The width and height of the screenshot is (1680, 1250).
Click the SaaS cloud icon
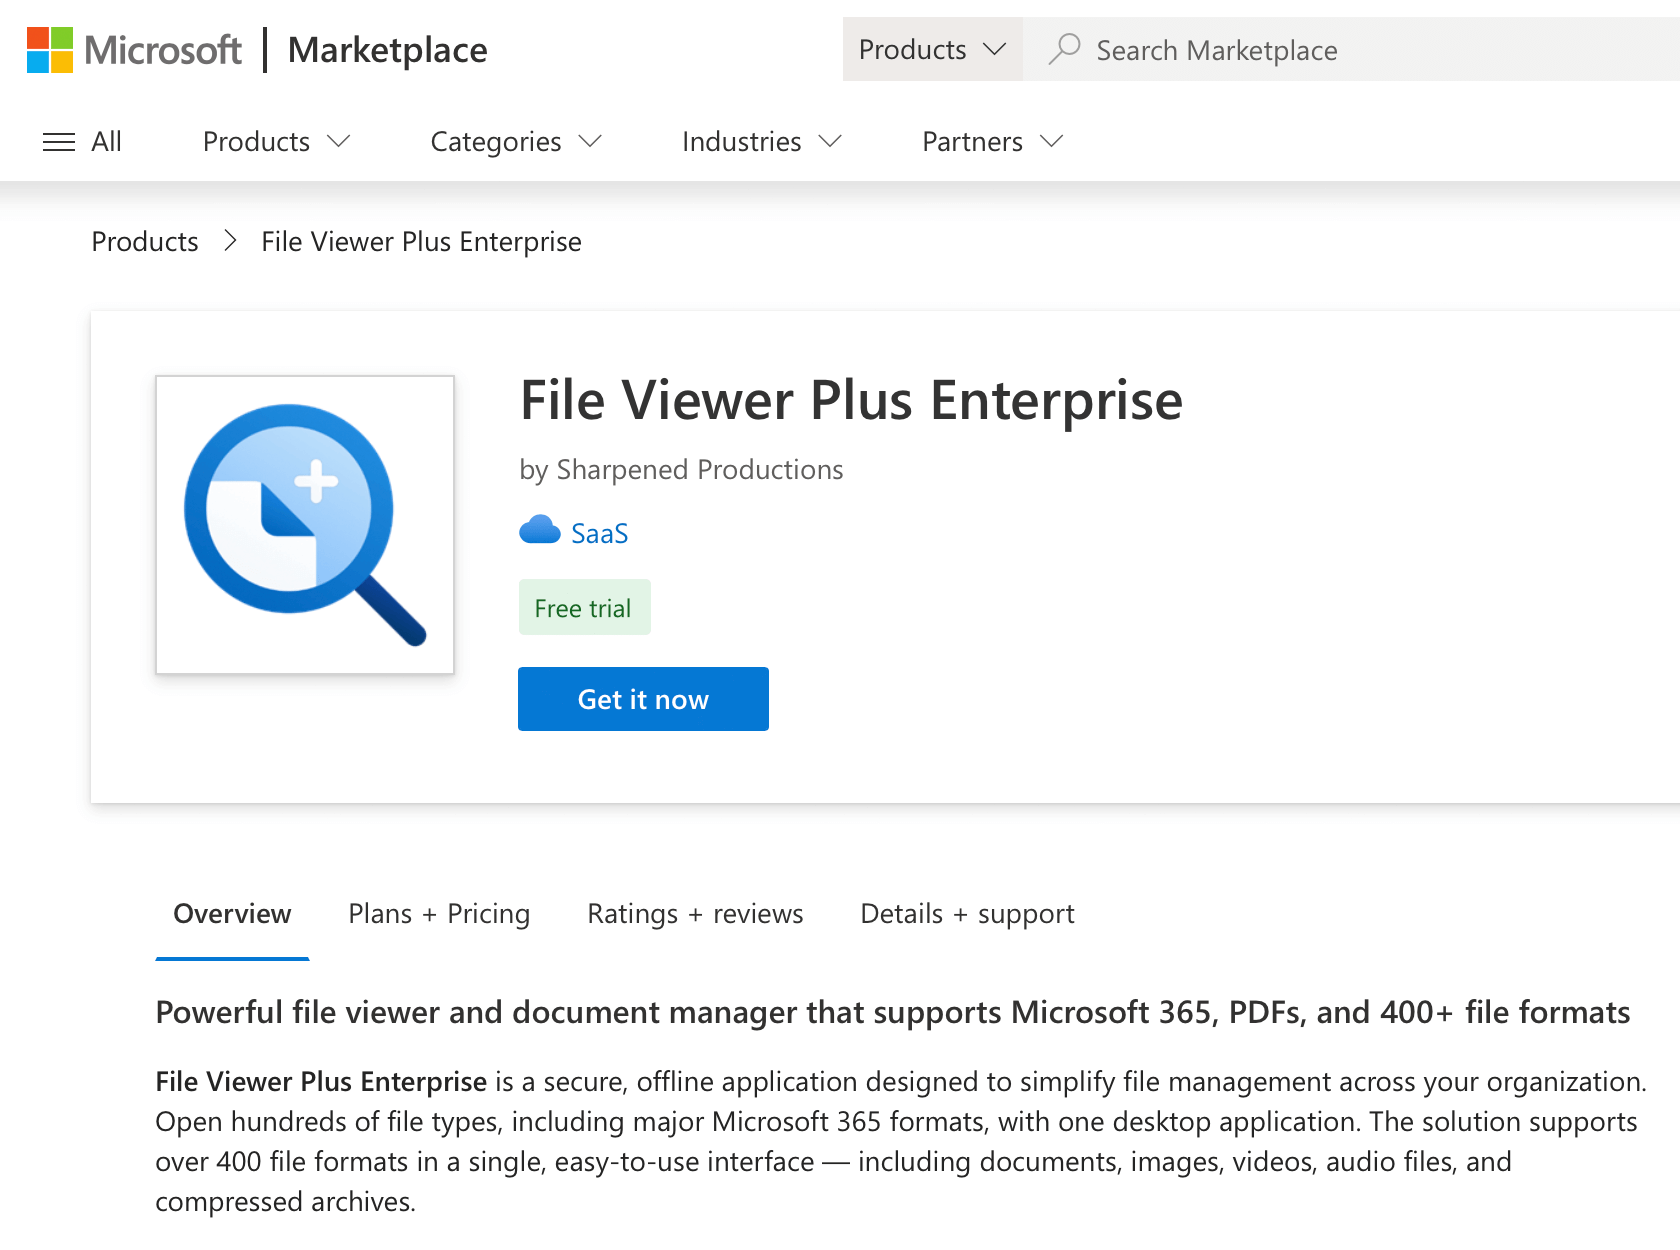pyautogui.click(x=540, y=531)
